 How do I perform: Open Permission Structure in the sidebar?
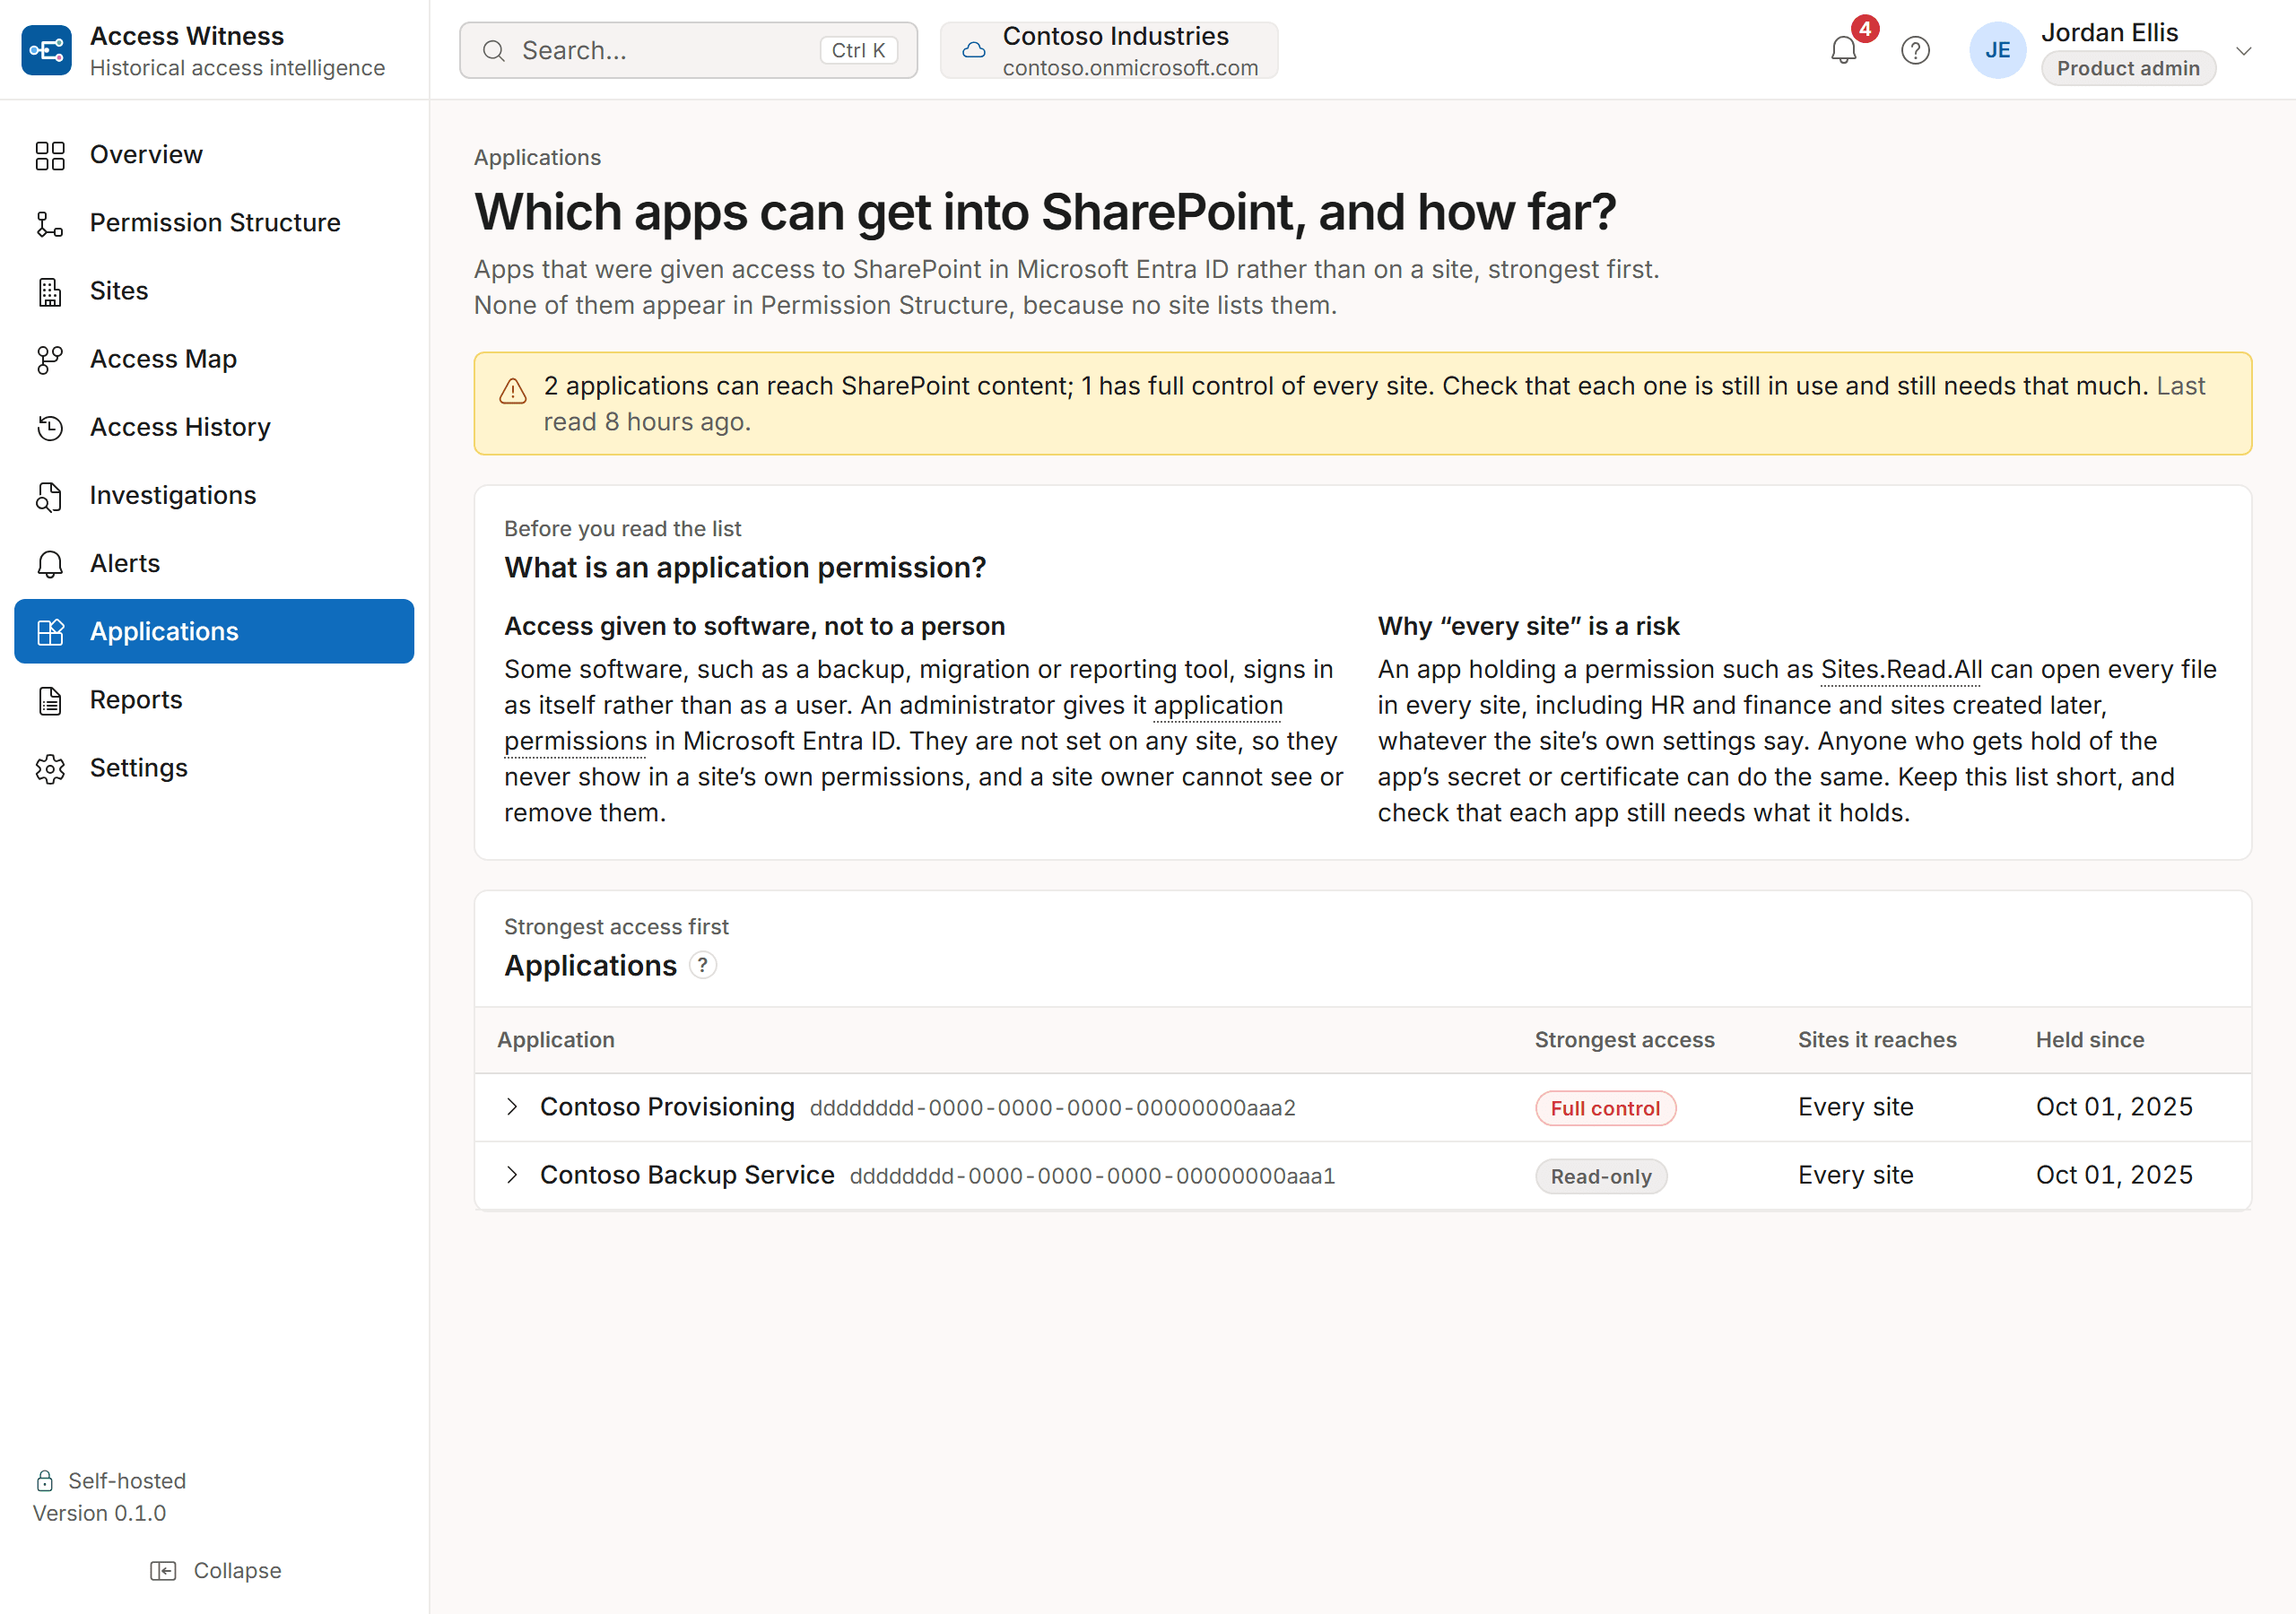(x=214, y=223)
